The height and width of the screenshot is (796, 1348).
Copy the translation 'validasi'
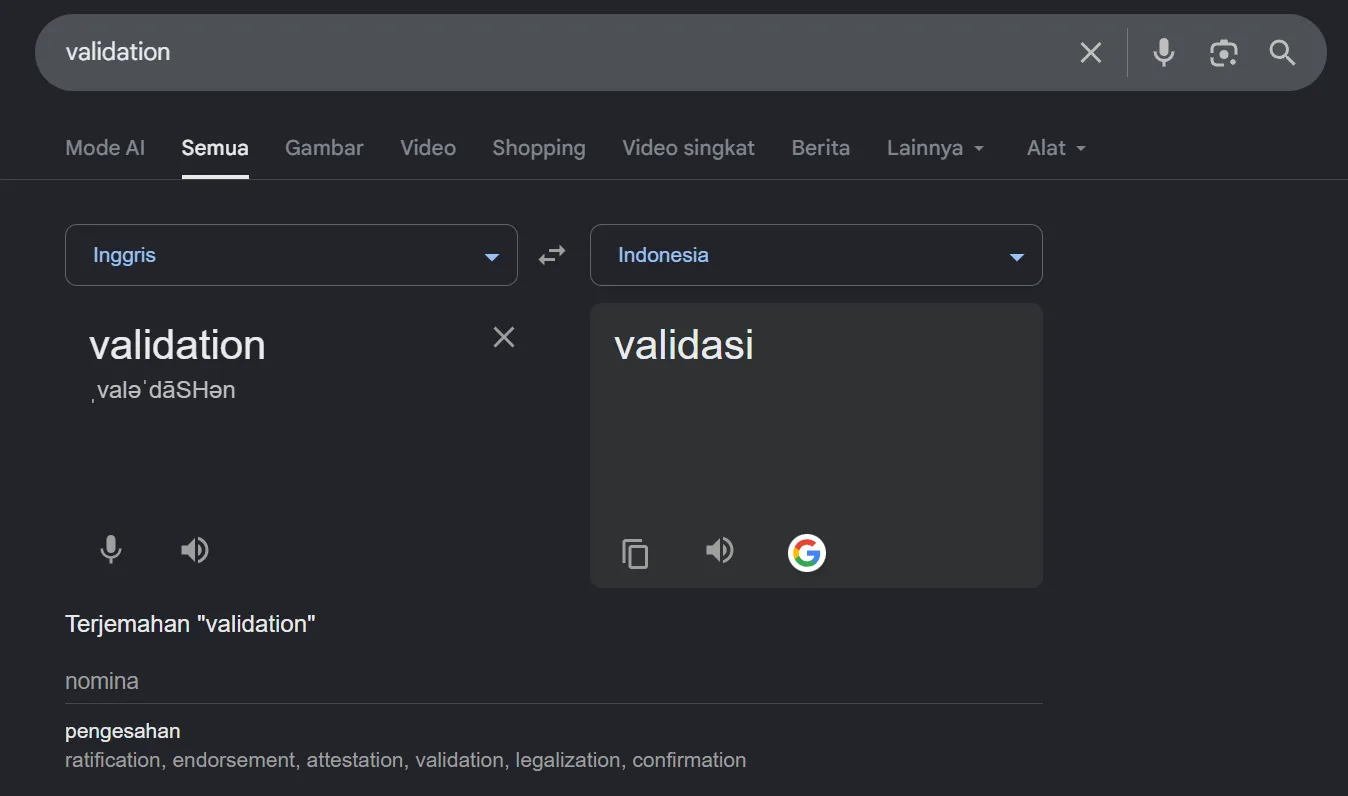(635, 553)
